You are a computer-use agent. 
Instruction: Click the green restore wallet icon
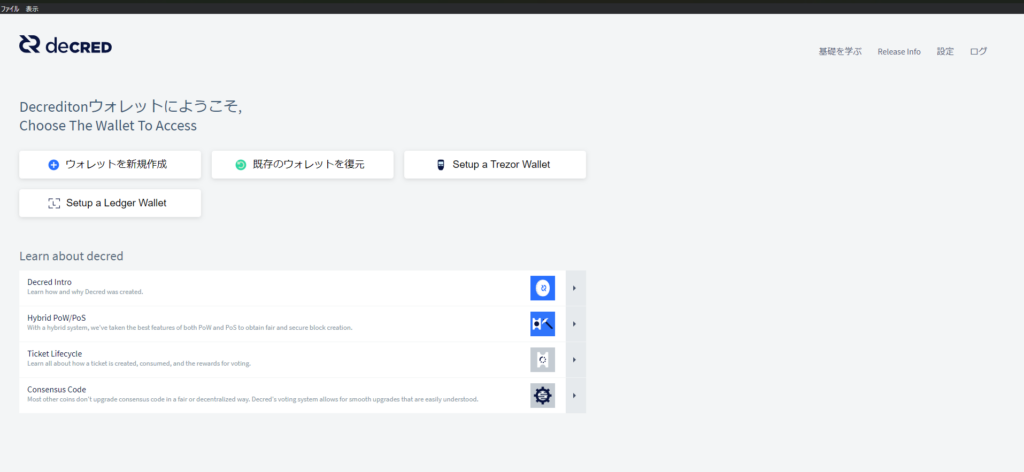tap(240, 165)
